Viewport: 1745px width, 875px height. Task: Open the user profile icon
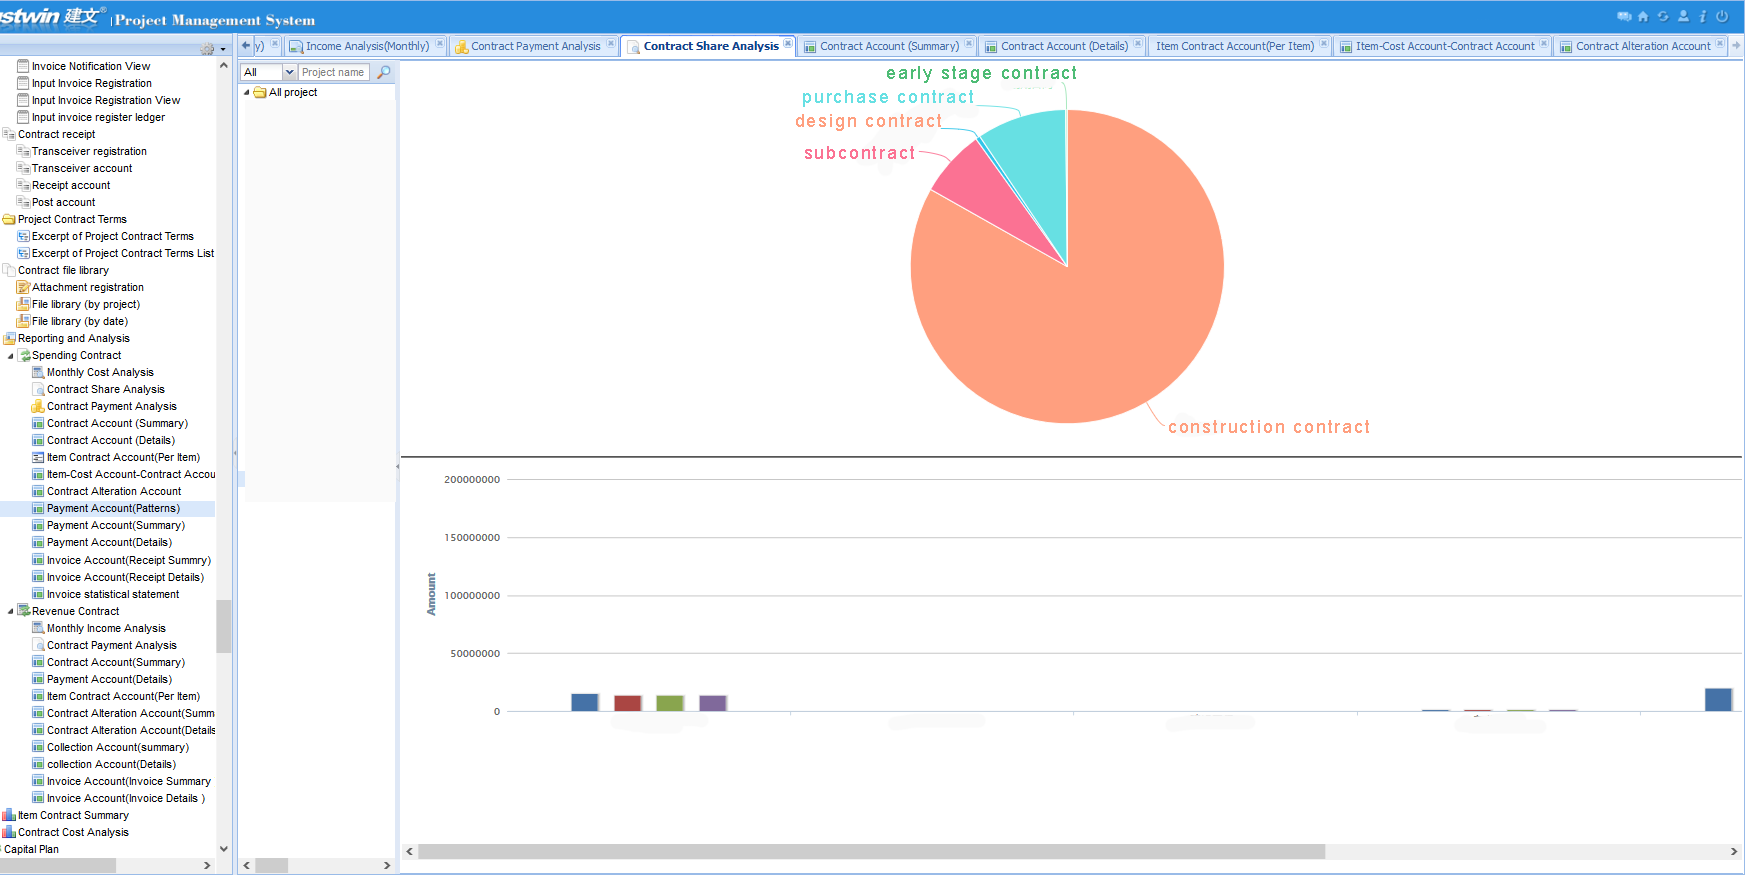[1683, 16]
